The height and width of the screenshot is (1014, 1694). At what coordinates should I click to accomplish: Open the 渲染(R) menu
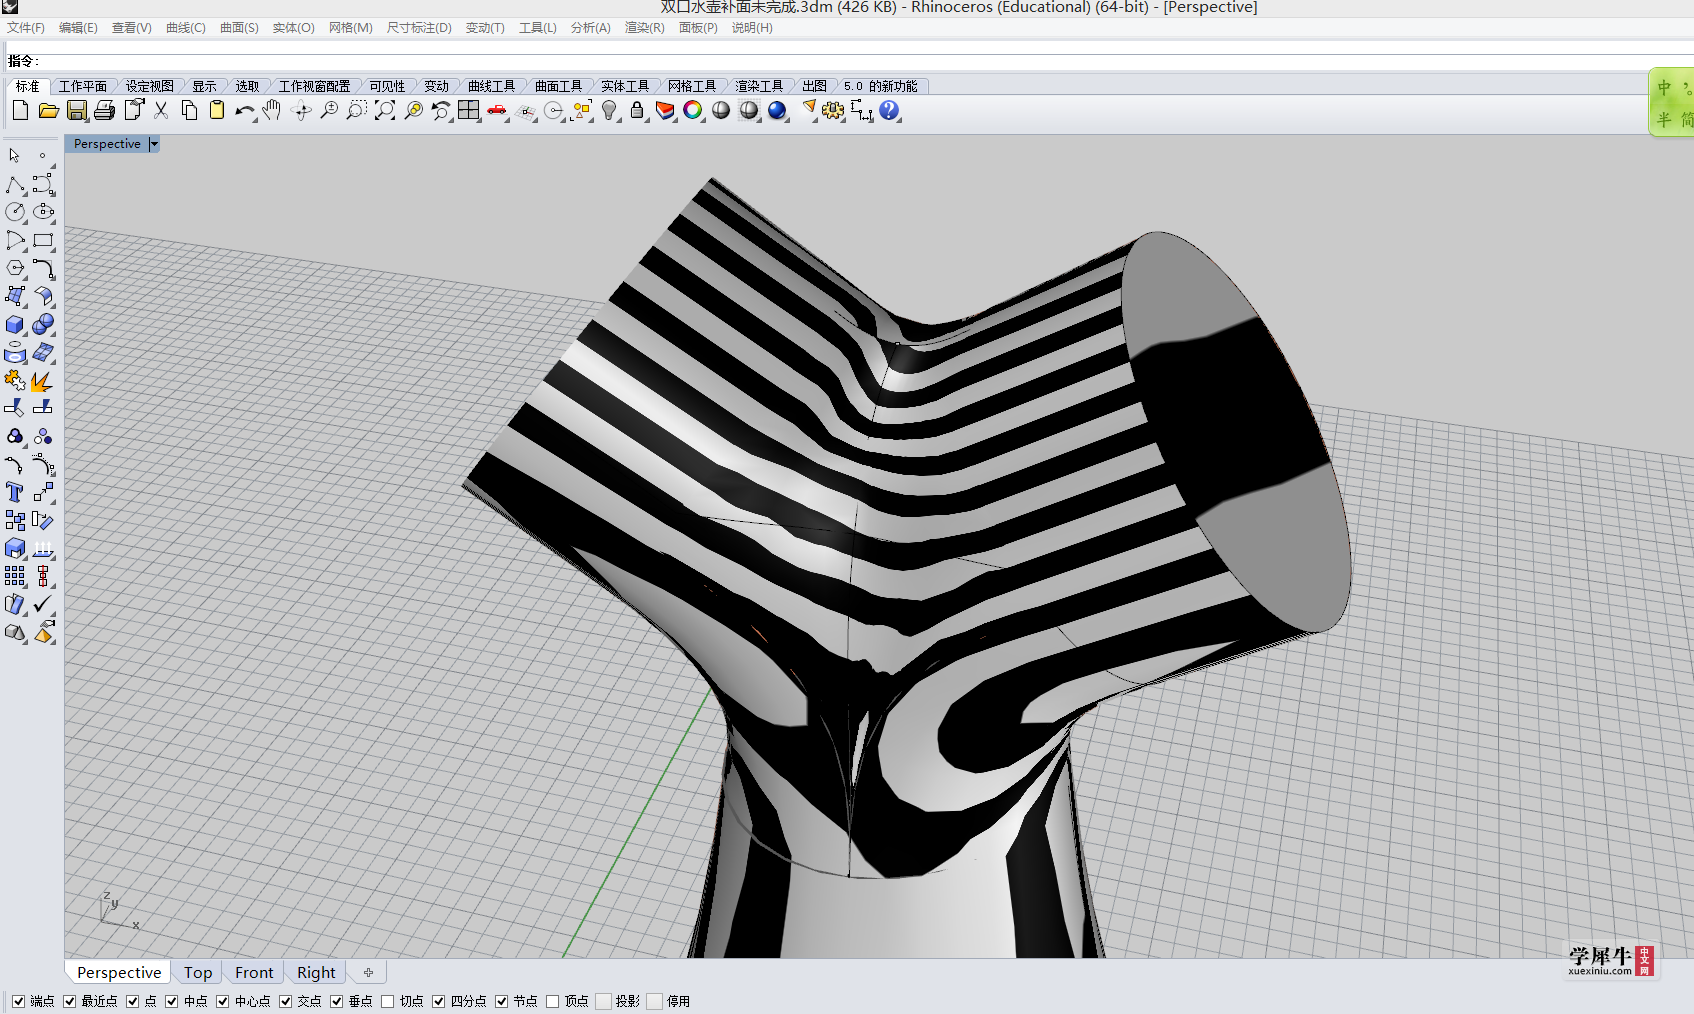645,28
